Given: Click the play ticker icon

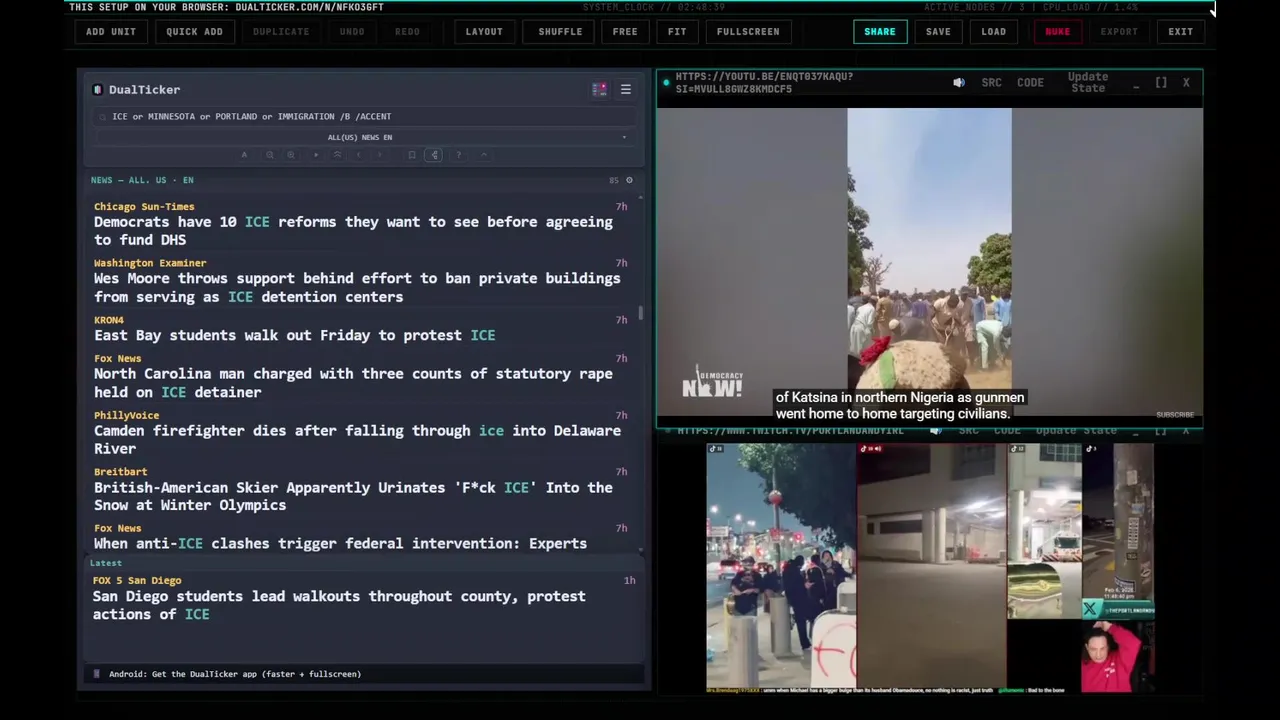Looking at the screenshot, I should coord(316,155).
